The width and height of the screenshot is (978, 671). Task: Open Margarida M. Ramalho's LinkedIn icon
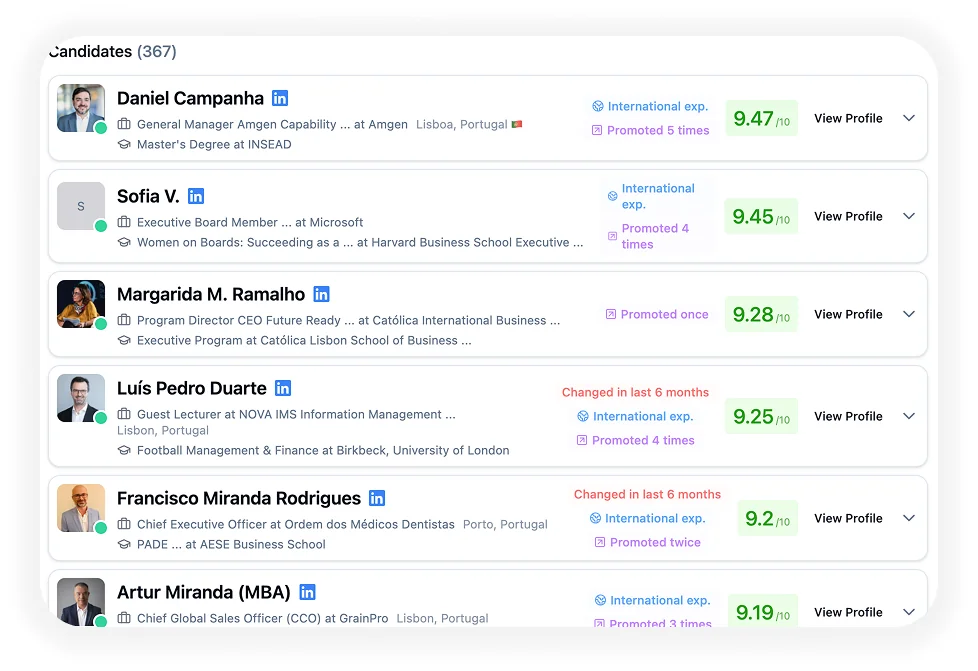[321, 294]
